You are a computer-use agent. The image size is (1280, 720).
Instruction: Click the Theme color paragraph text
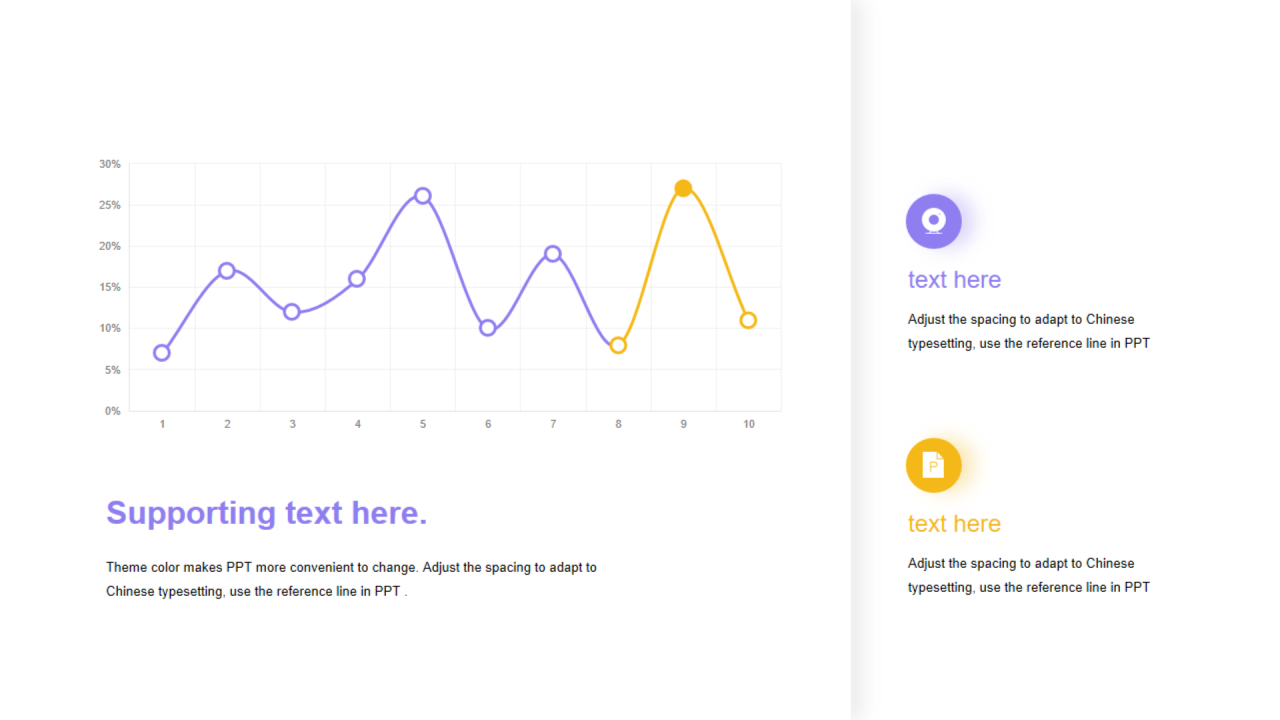[352, 579]
